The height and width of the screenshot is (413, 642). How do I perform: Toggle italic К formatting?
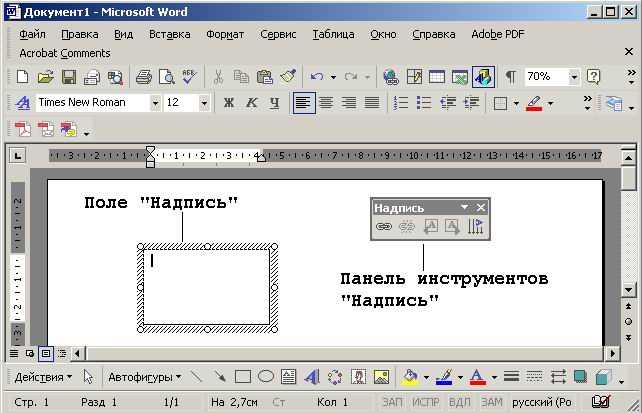(251, 102)
